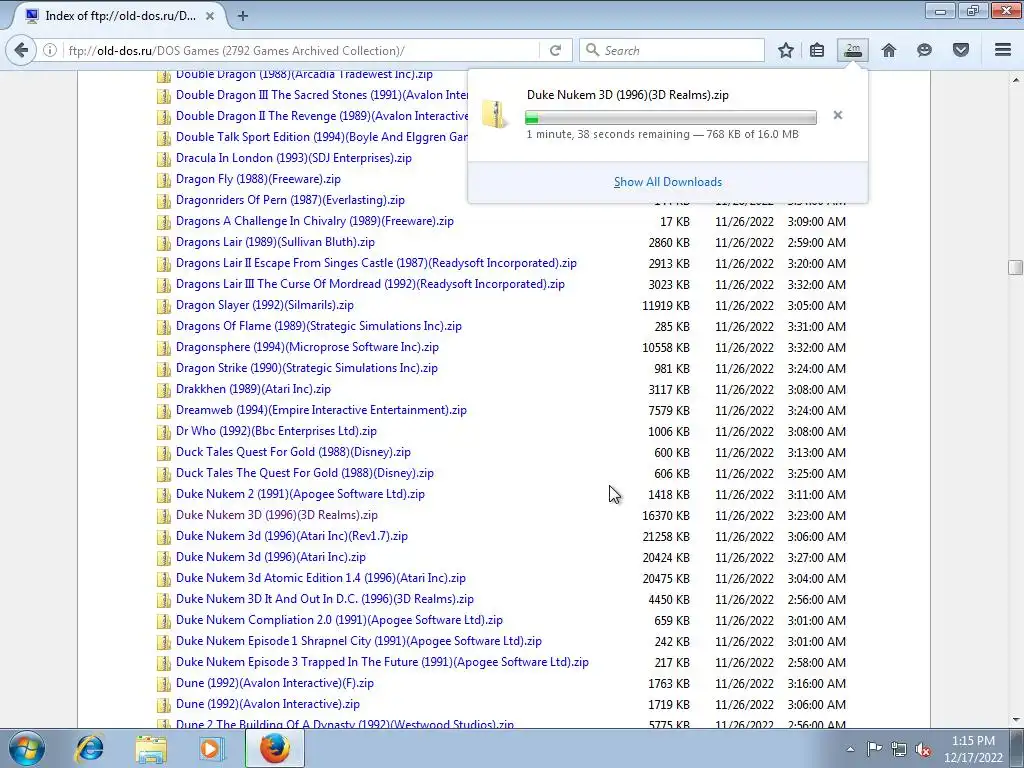Viewport: 1024px width, 768px height.
Task: Click the 21258 KB size text
Action: (x=665, y=537)
